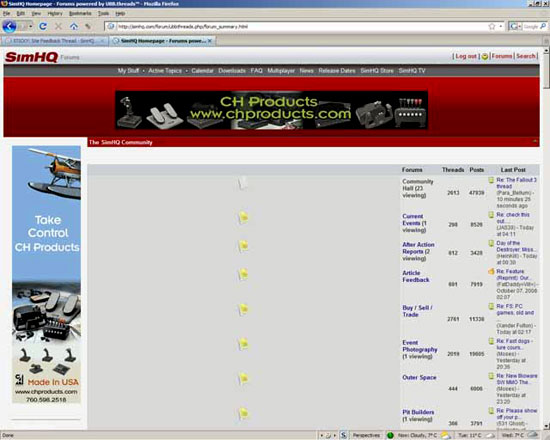
Task: Open the Forums link in page header
Action: 502,56
